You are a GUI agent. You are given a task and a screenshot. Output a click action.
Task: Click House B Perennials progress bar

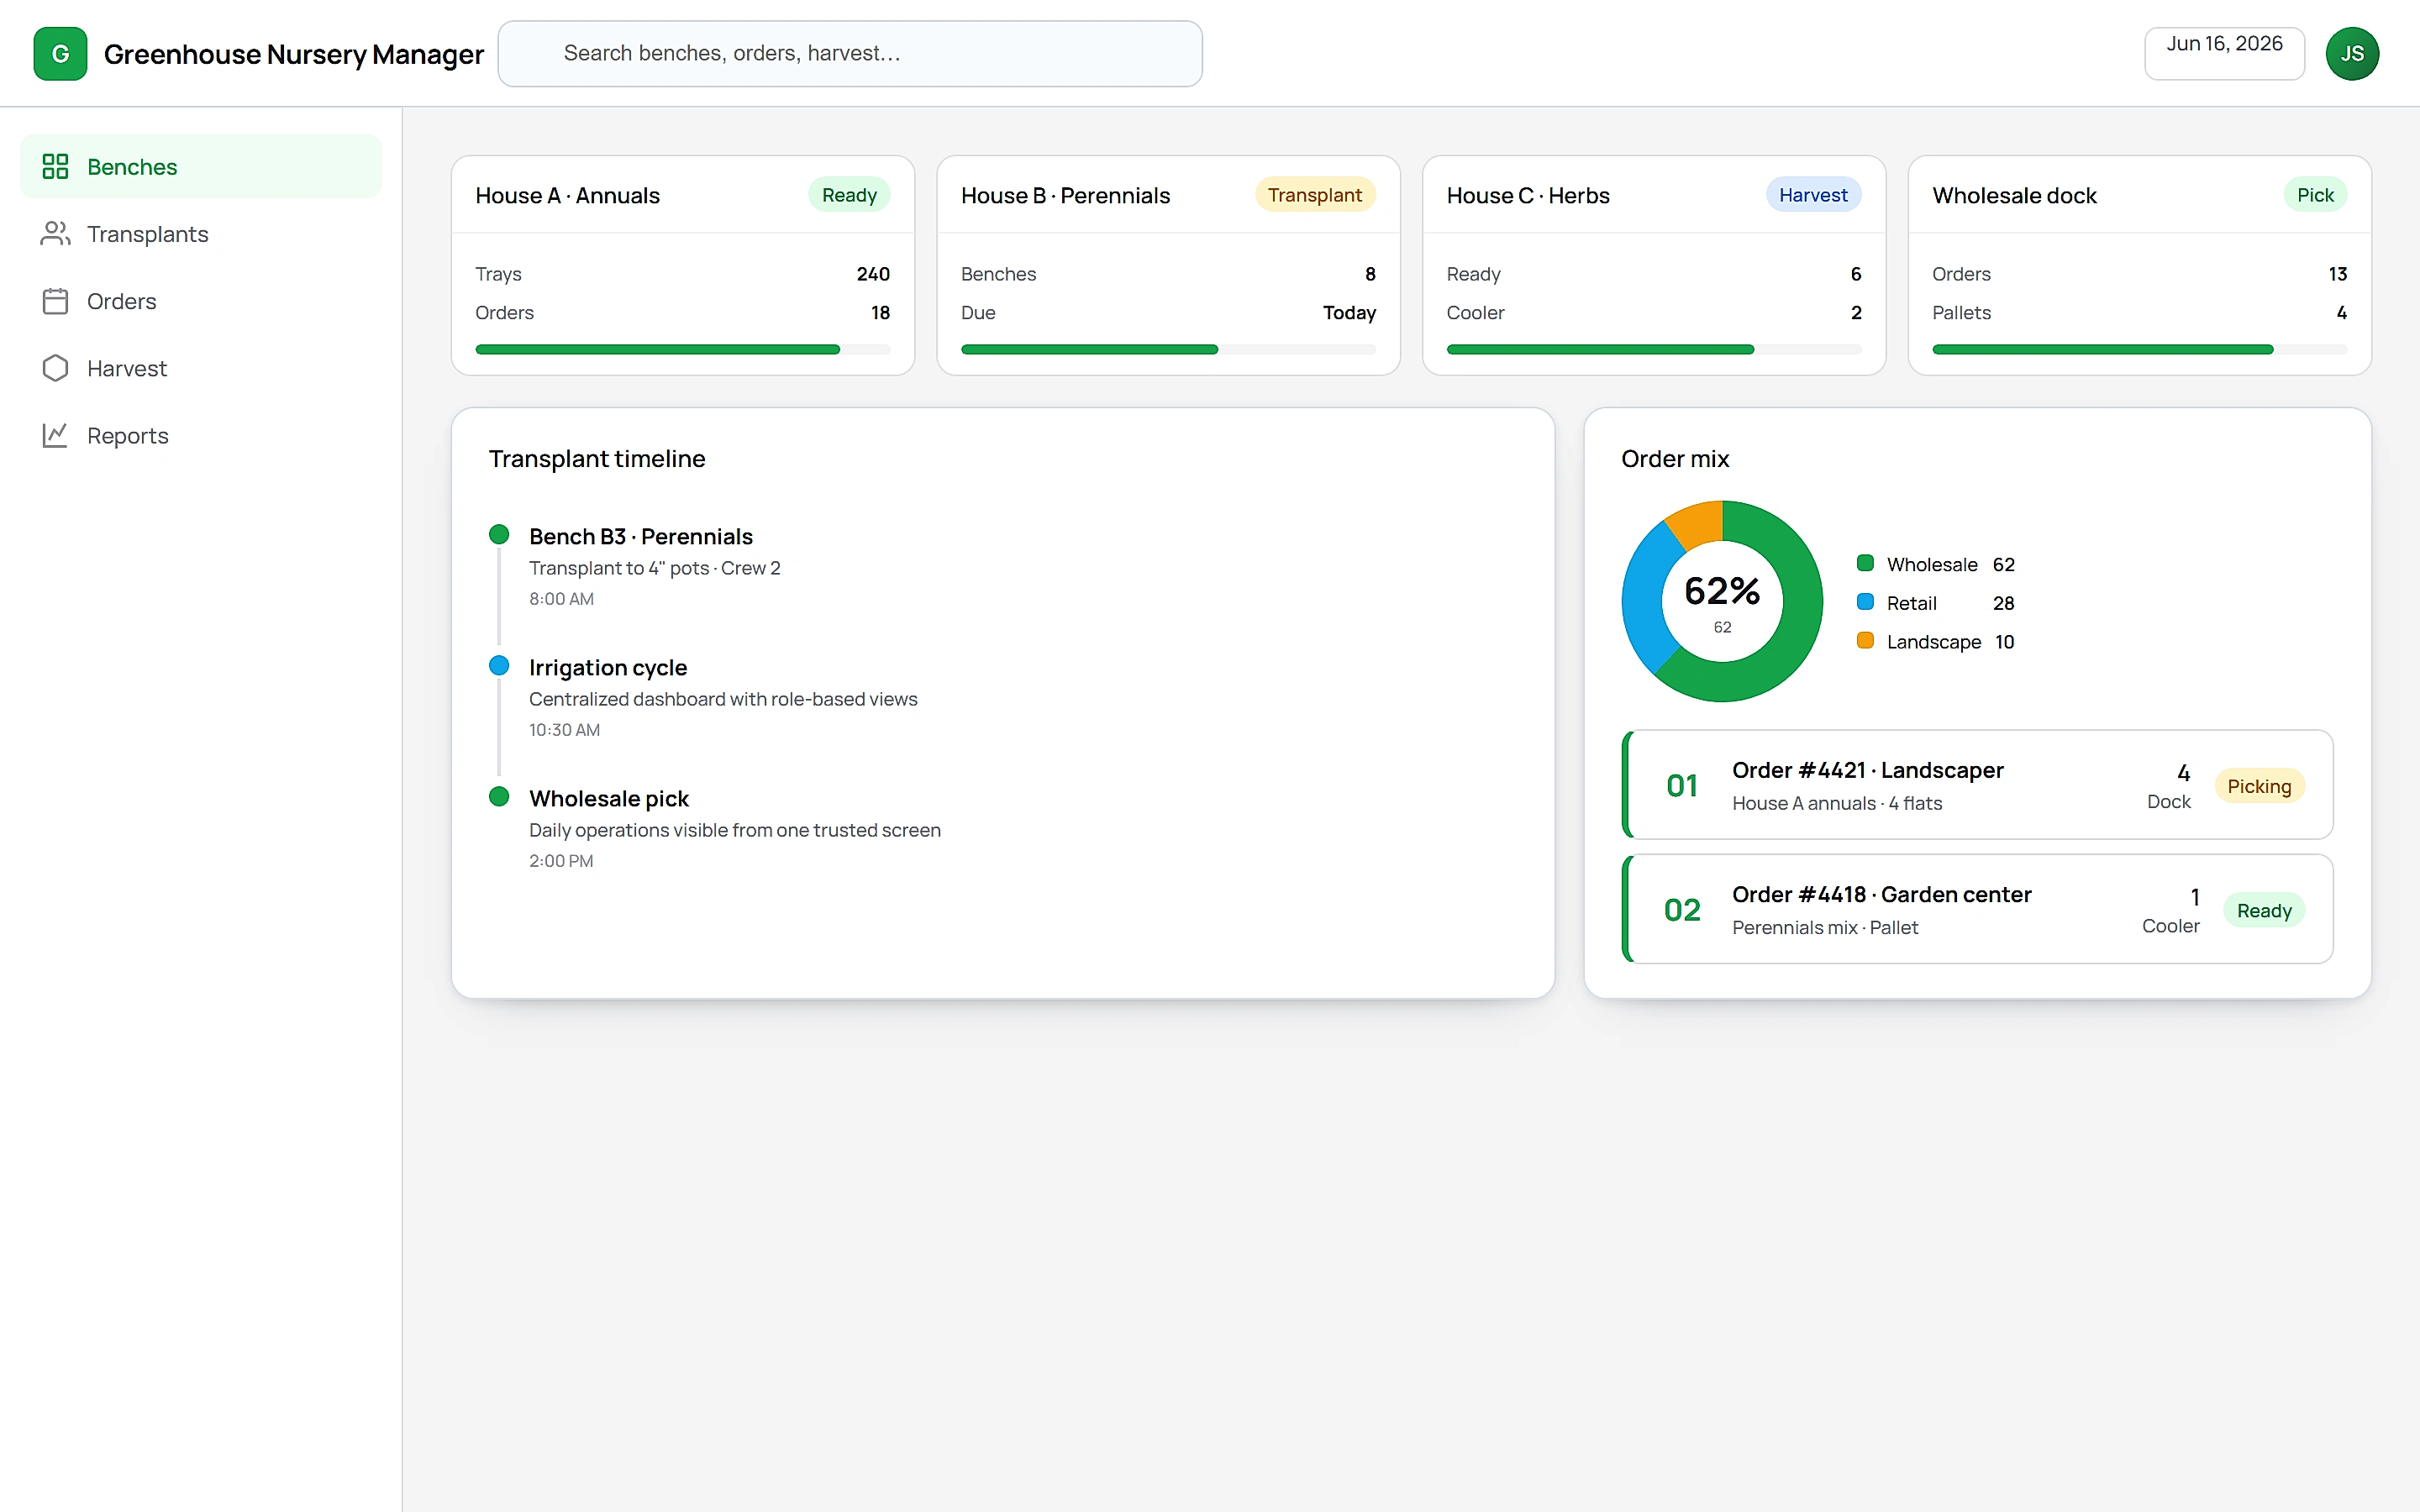tap(1168, 349)
